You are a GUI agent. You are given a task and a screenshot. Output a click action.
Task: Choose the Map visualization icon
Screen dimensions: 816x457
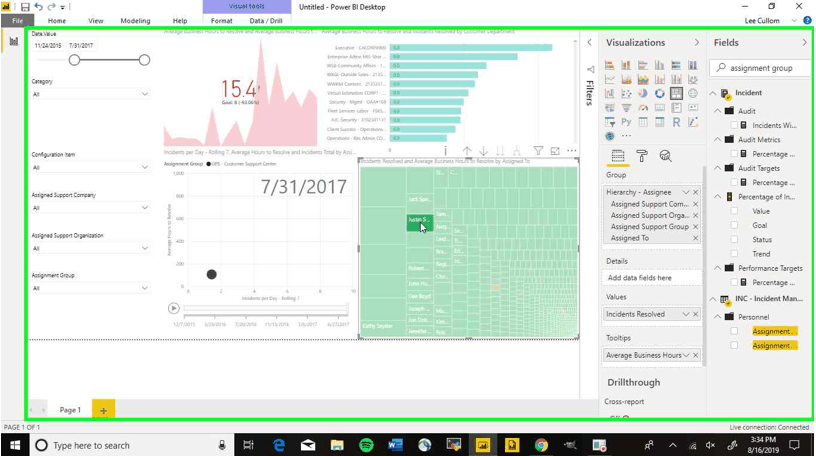[693, 94]
